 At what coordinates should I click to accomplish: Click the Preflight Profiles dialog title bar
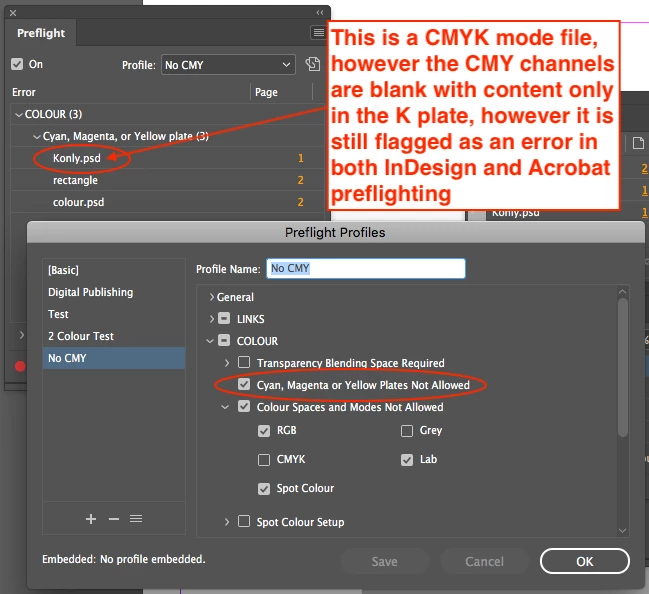pyautogui.click(x=335, y=232)
